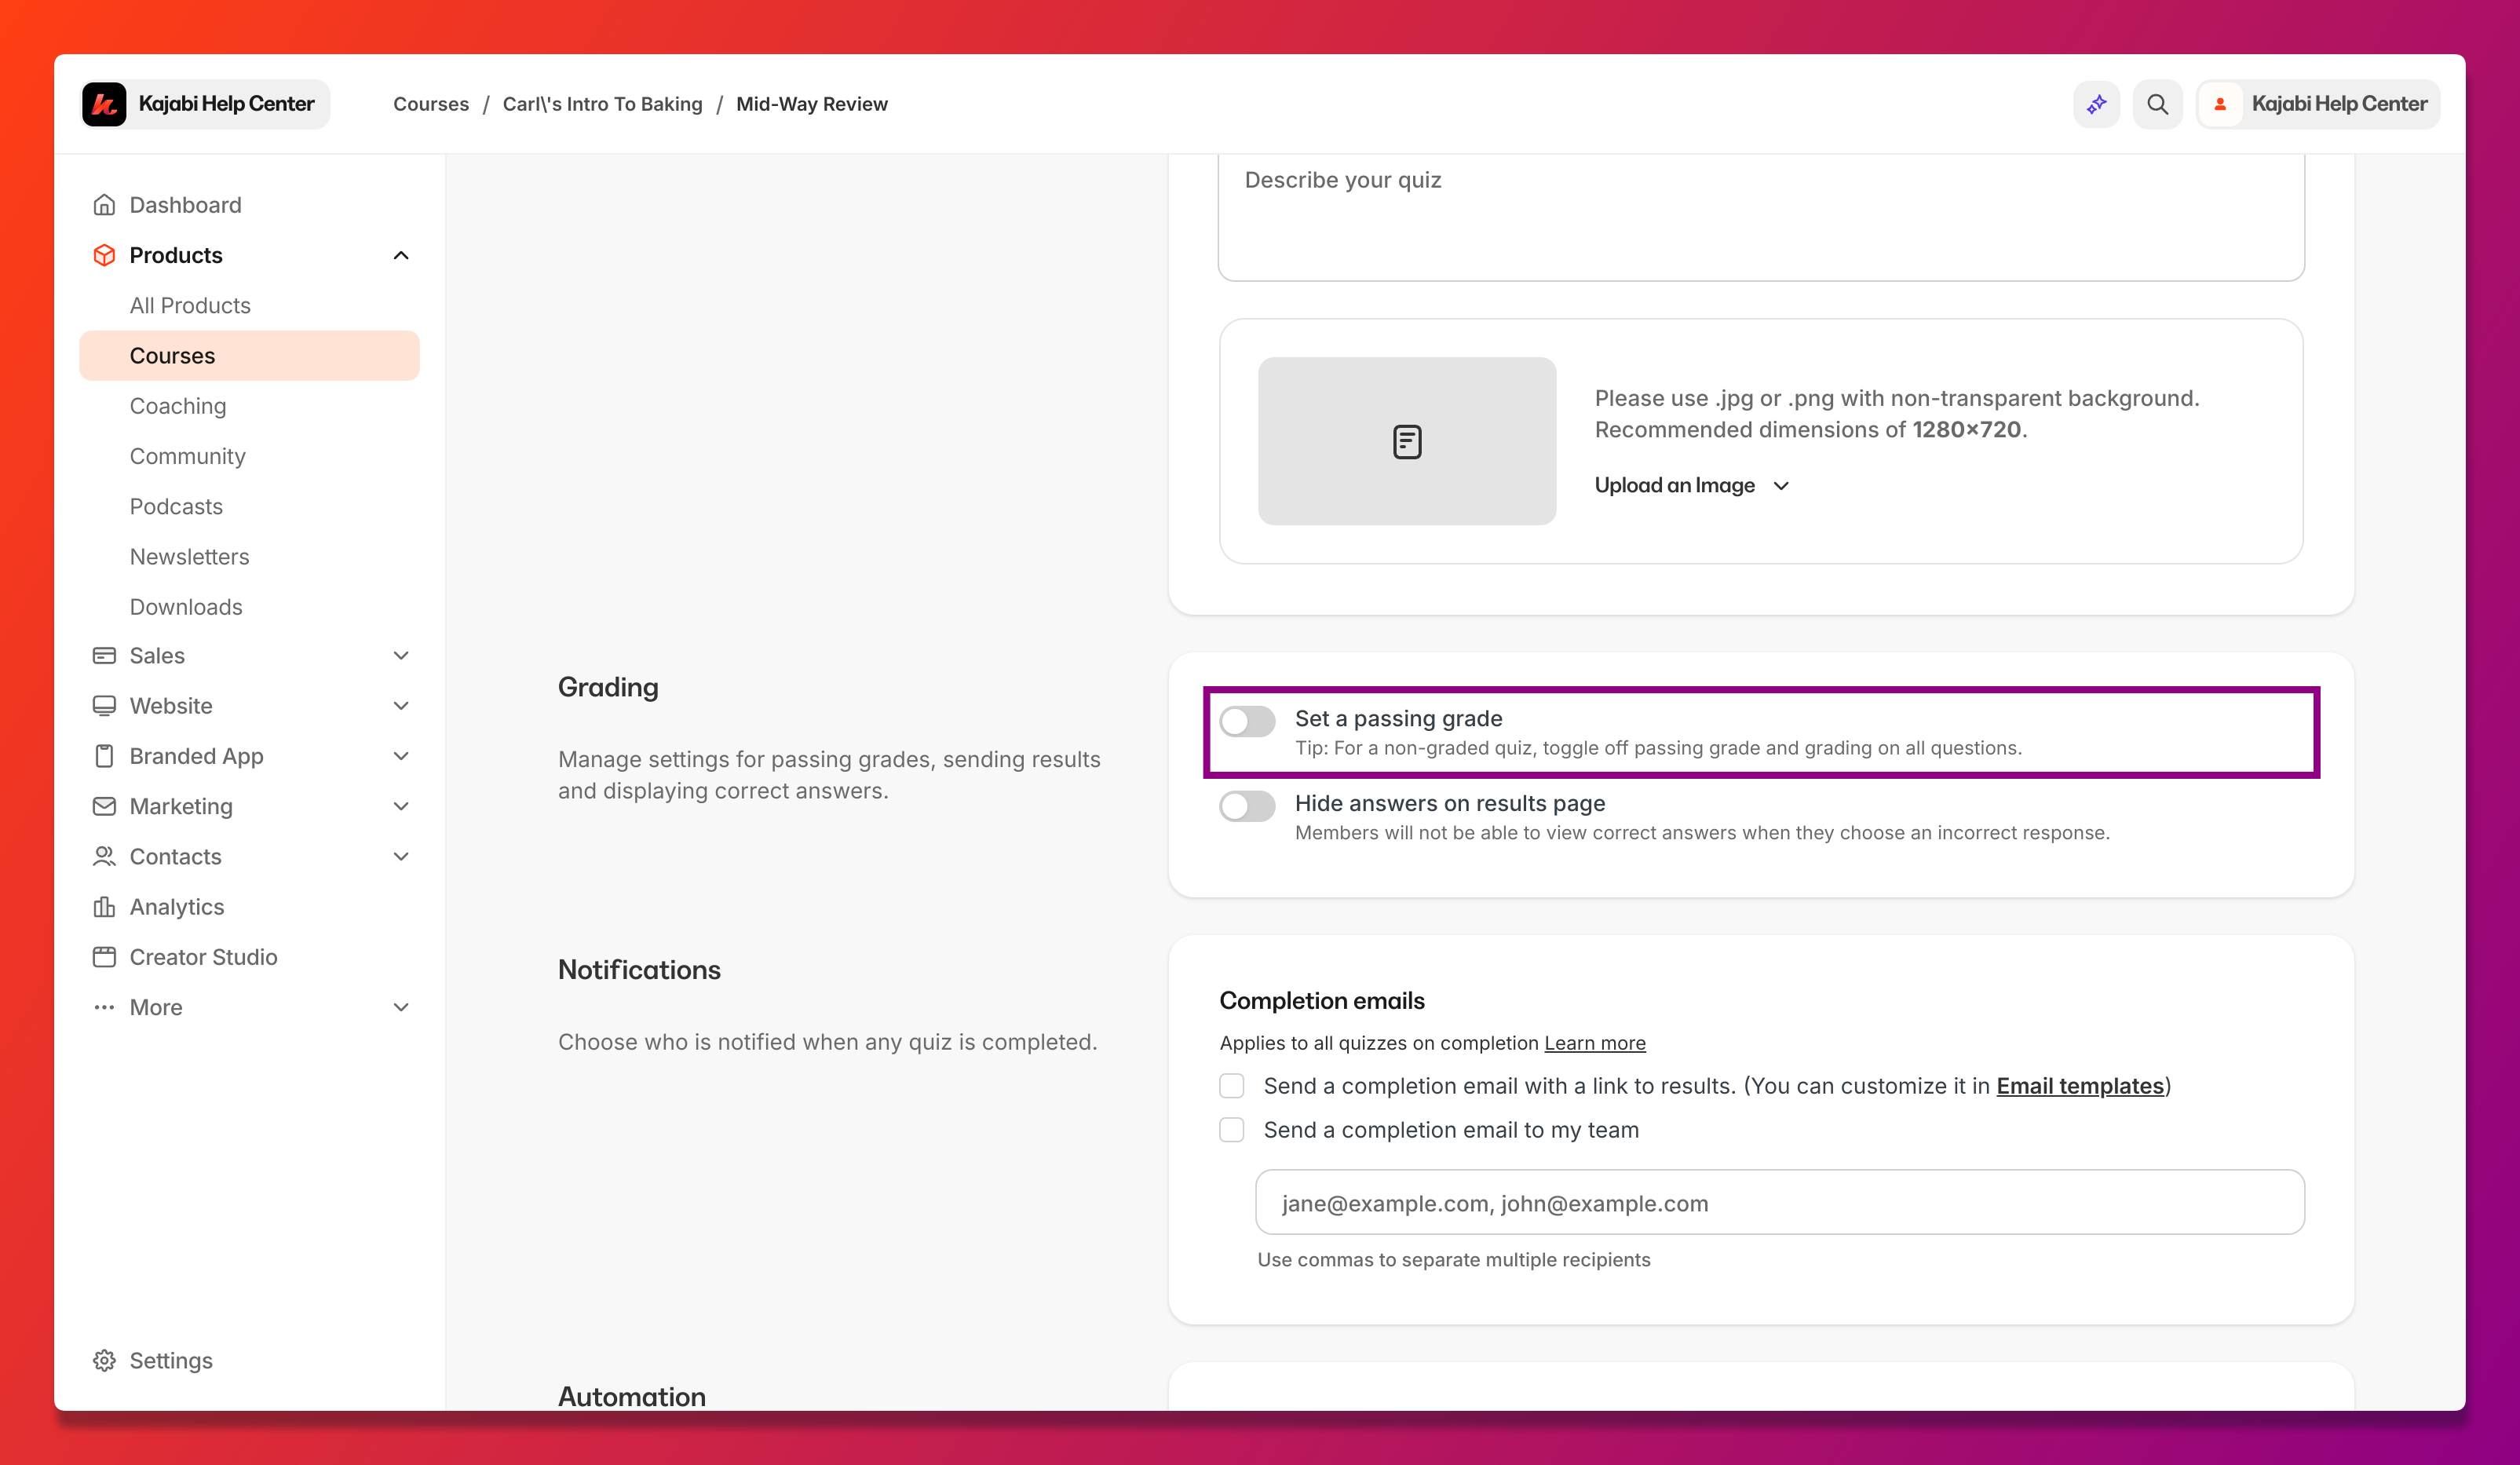
Task: Click the Products box icon
Action: (x=104, y=255)
